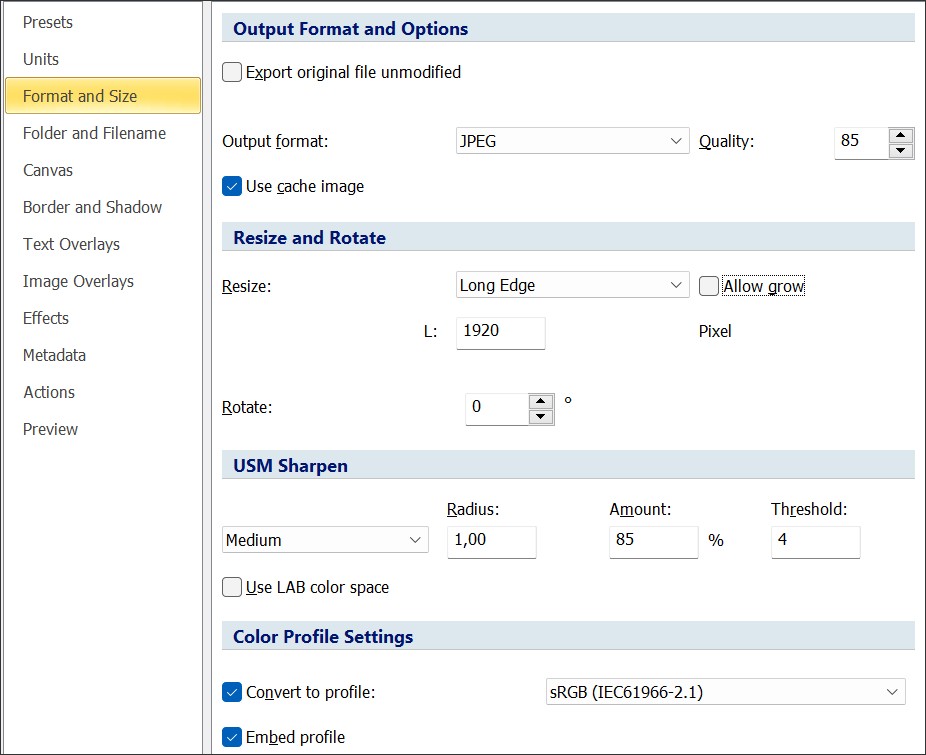The width and height of the screenshot is (926, 755).
Task: Enable Use LAB color space
Action: [232, 587]
